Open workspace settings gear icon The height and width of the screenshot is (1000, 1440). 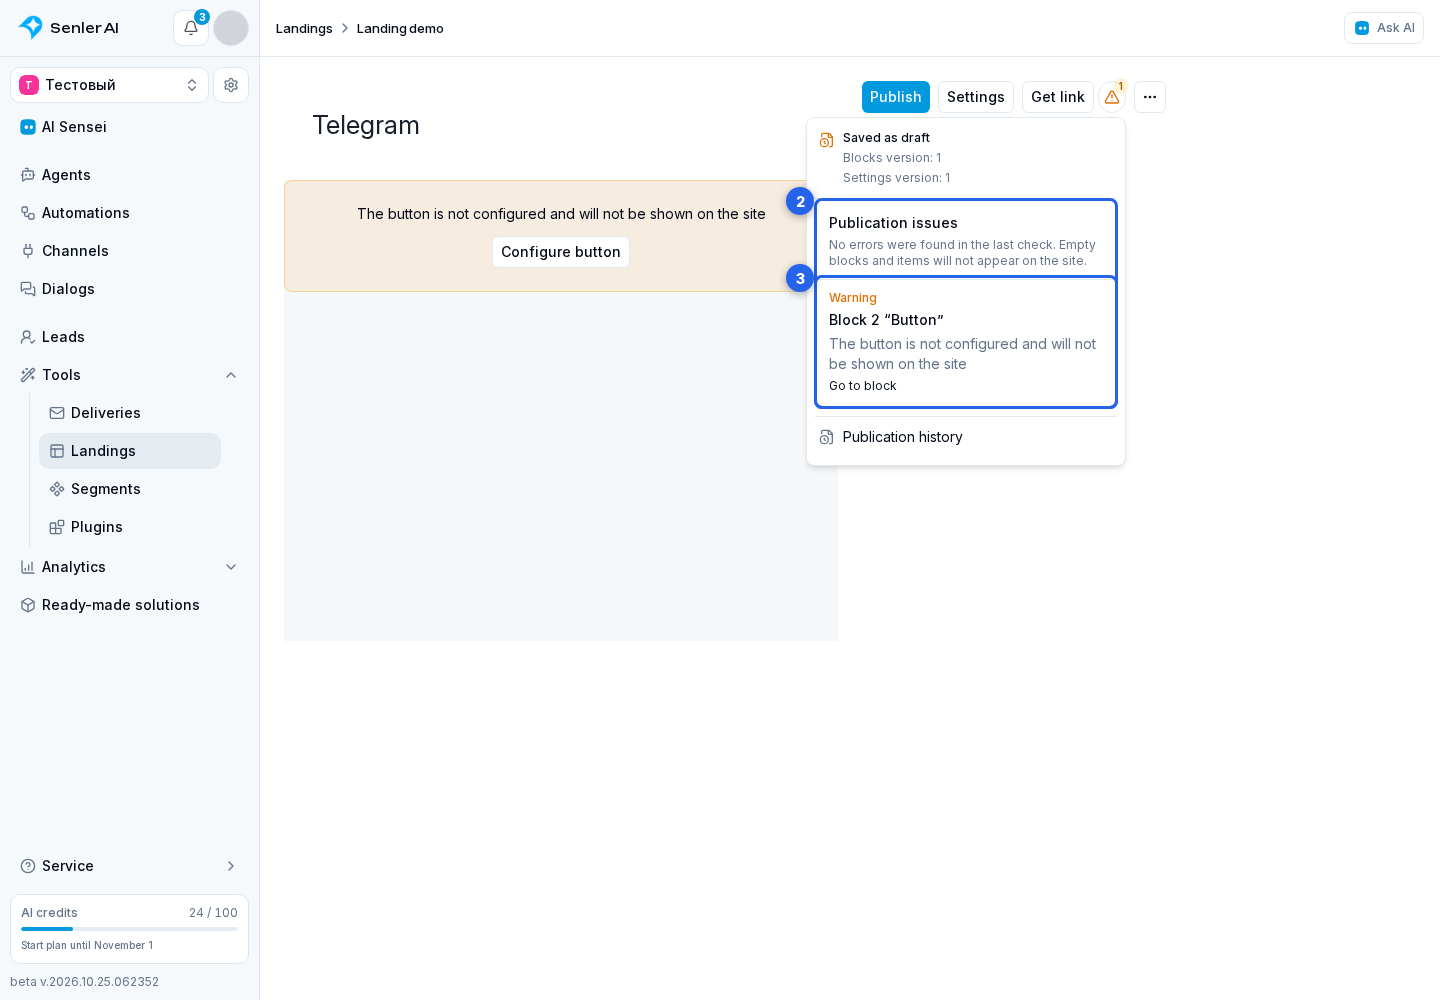231,85
